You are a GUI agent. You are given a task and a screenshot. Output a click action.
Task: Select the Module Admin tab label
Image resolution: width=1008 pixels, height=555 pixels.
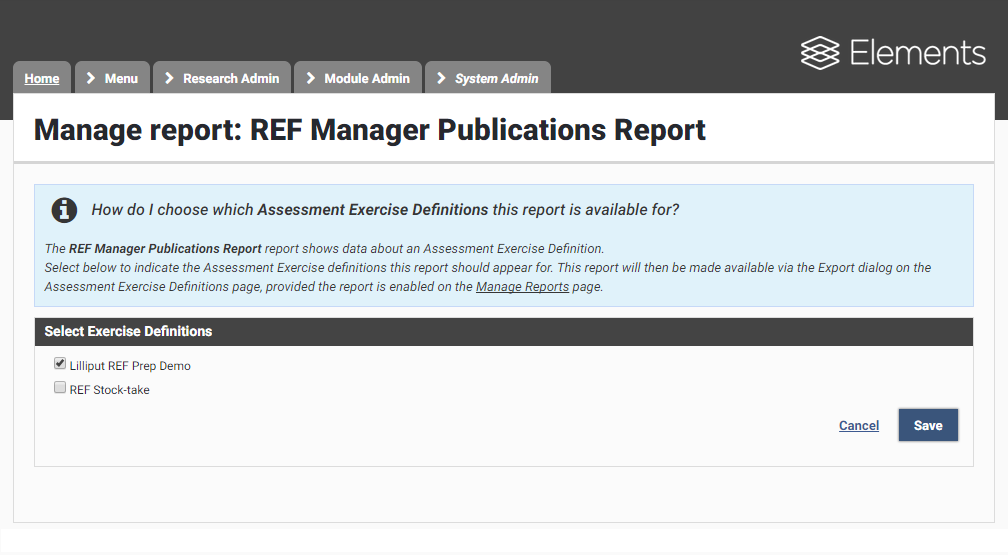pos(367,78)
